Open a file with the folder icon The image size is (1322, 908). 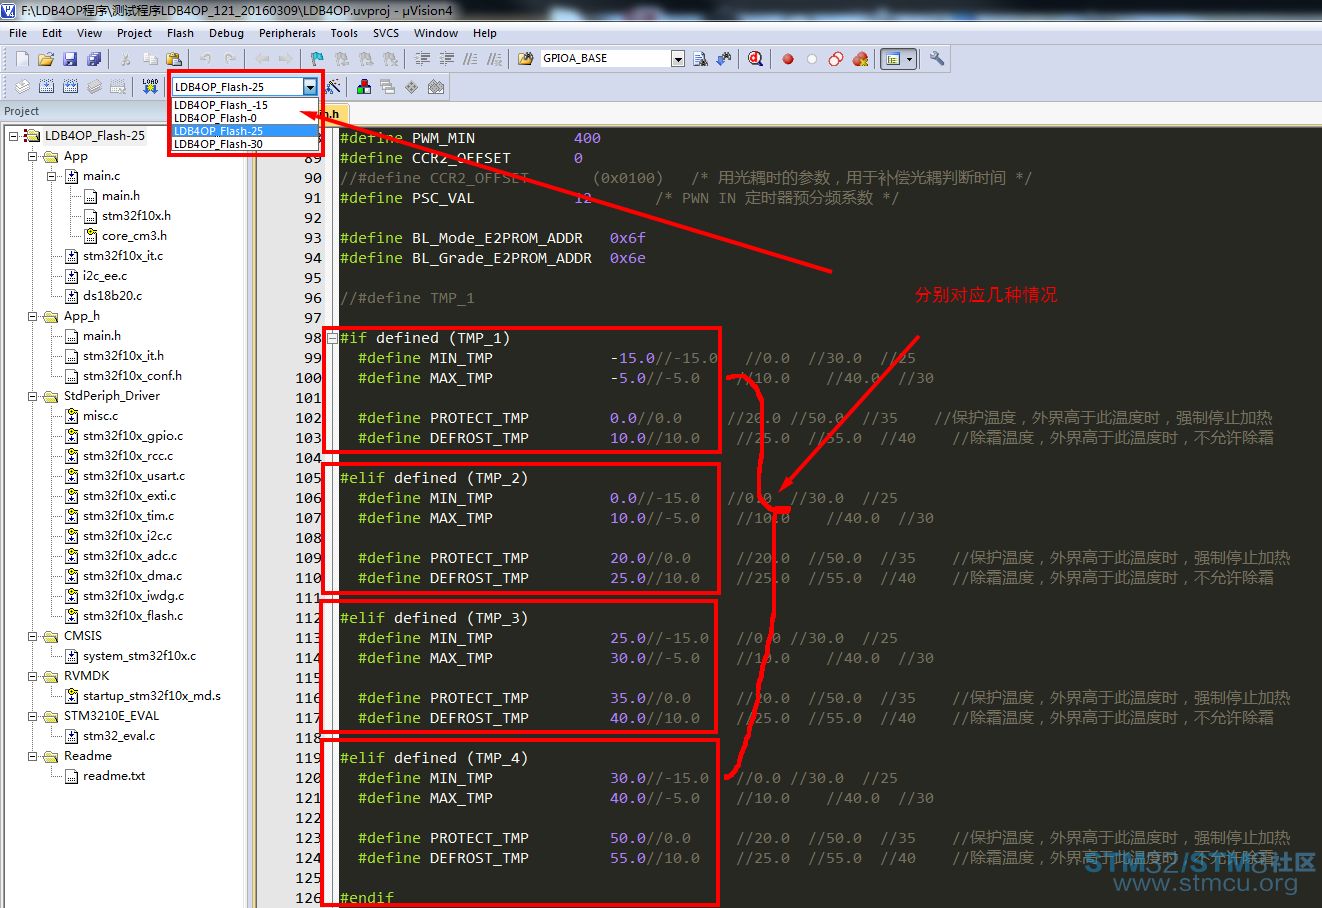tap(46, 59)
